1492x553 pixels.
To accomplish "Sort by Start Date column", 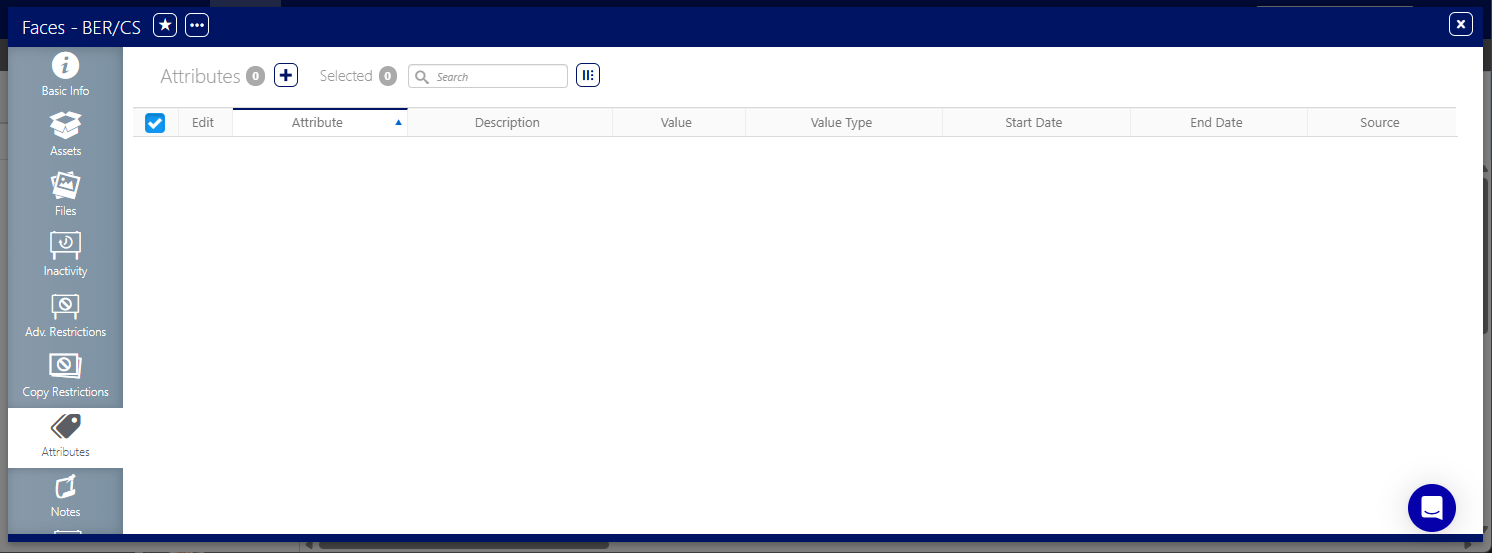I will point(1033,123).
